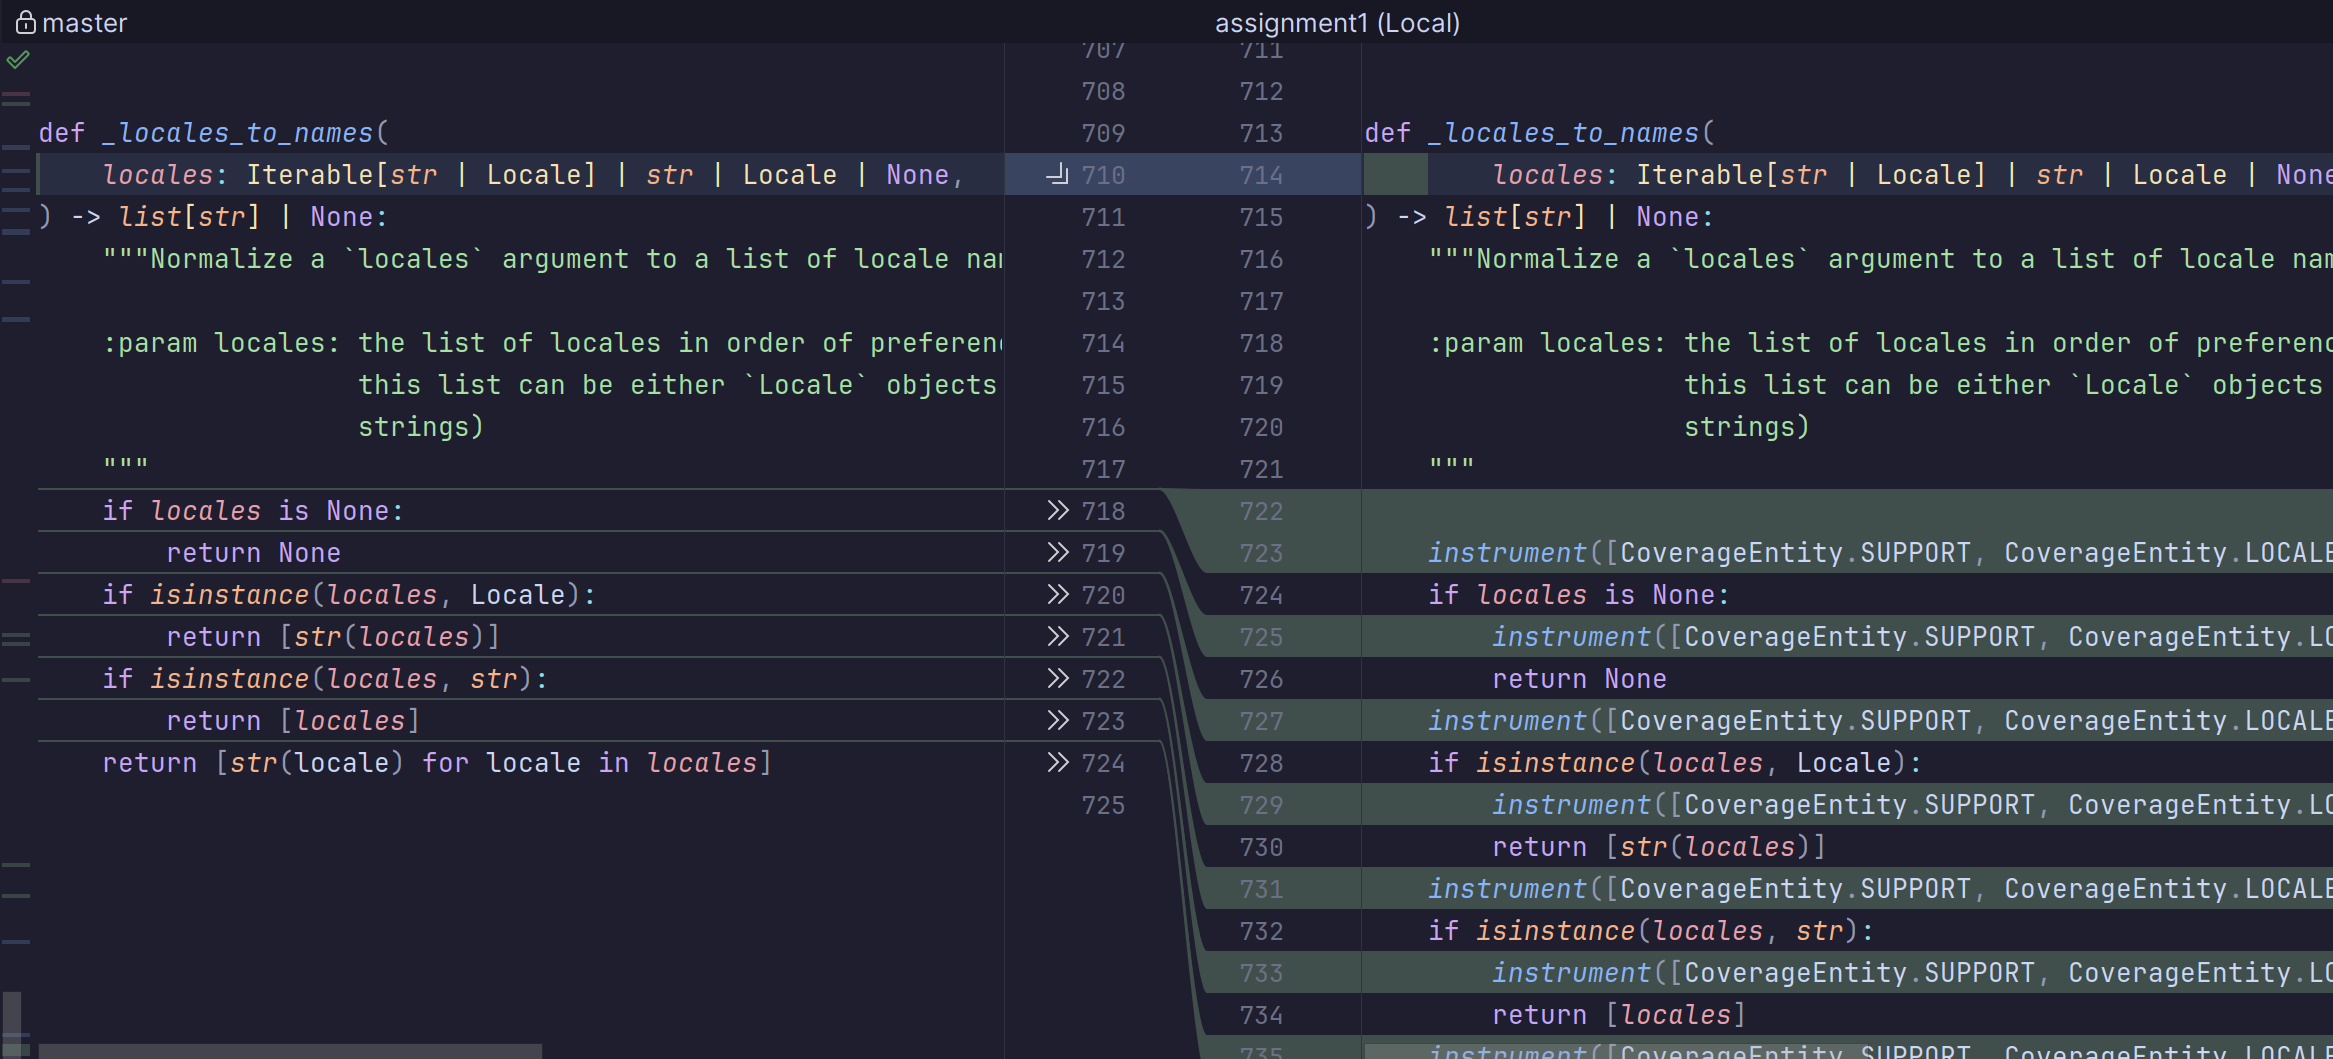The width and height of the screenshot is (2333, 1059).
Task: Click right pane ':param locales:' line
Action: click(1880, 343)
